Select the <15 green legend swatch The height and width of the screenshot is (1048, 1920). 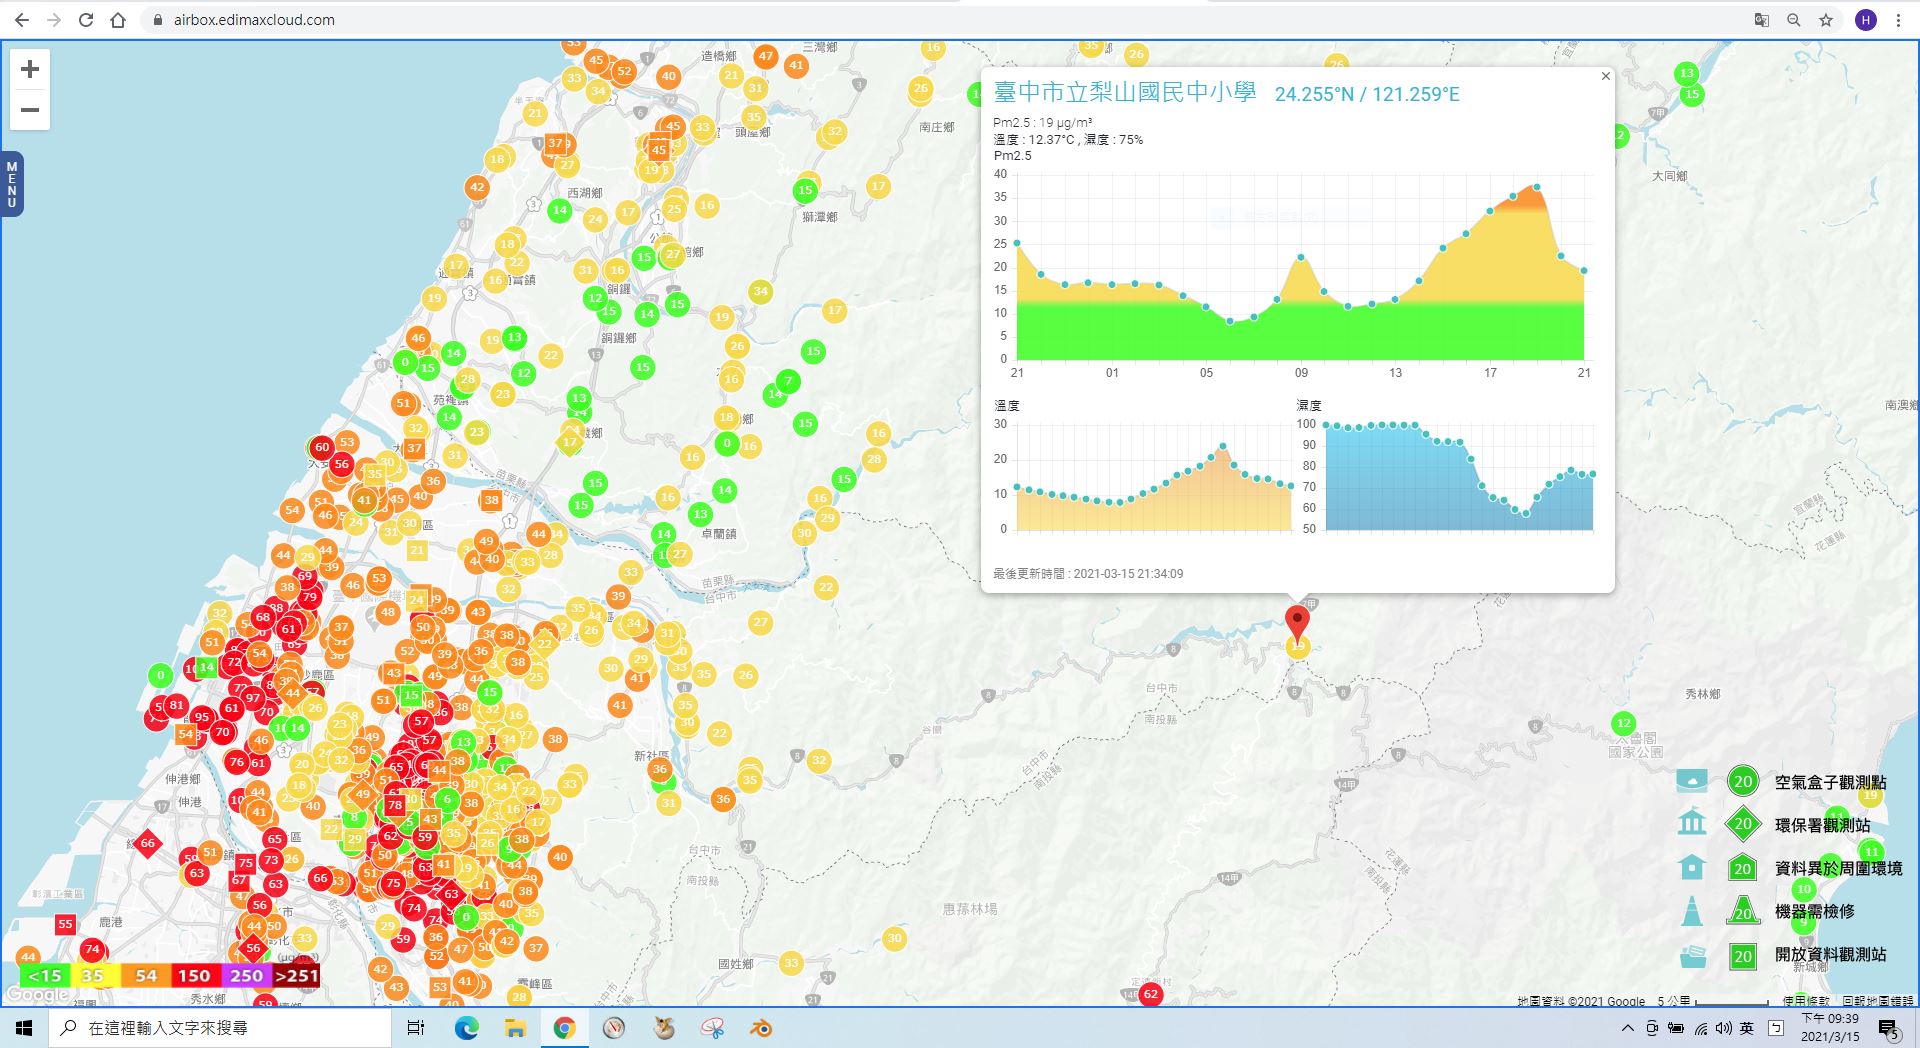(45, 976)
